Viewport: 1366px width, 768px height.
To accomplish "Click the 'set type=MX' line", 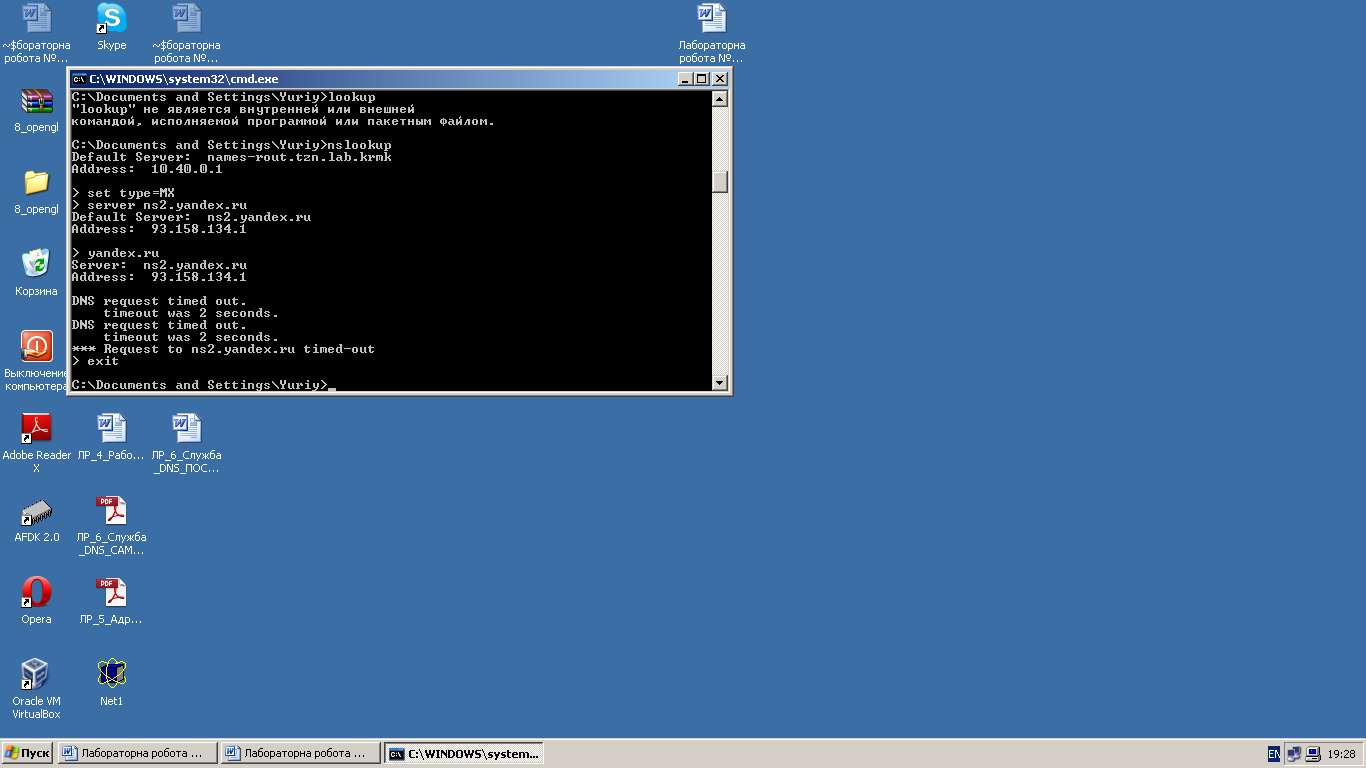I will point(124,193).
